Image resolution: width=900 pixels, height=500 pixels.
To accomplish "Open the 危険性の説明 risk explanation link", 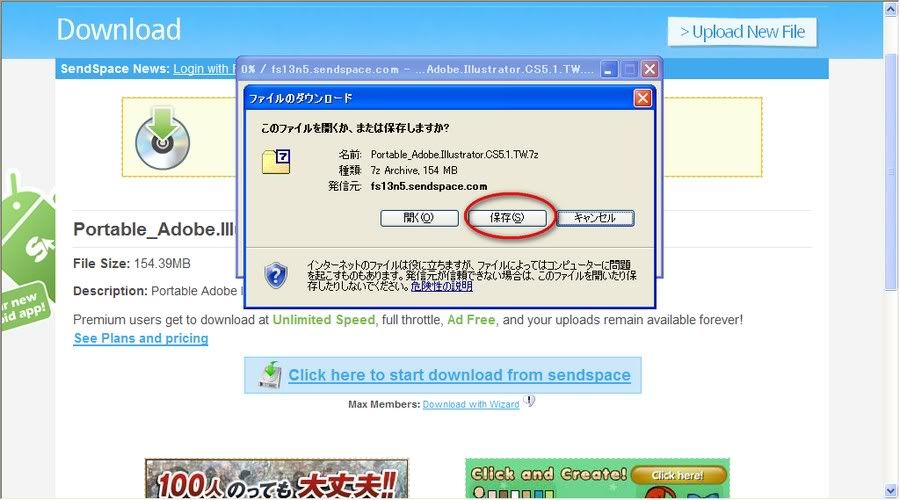I will click(x=441, y=286).
